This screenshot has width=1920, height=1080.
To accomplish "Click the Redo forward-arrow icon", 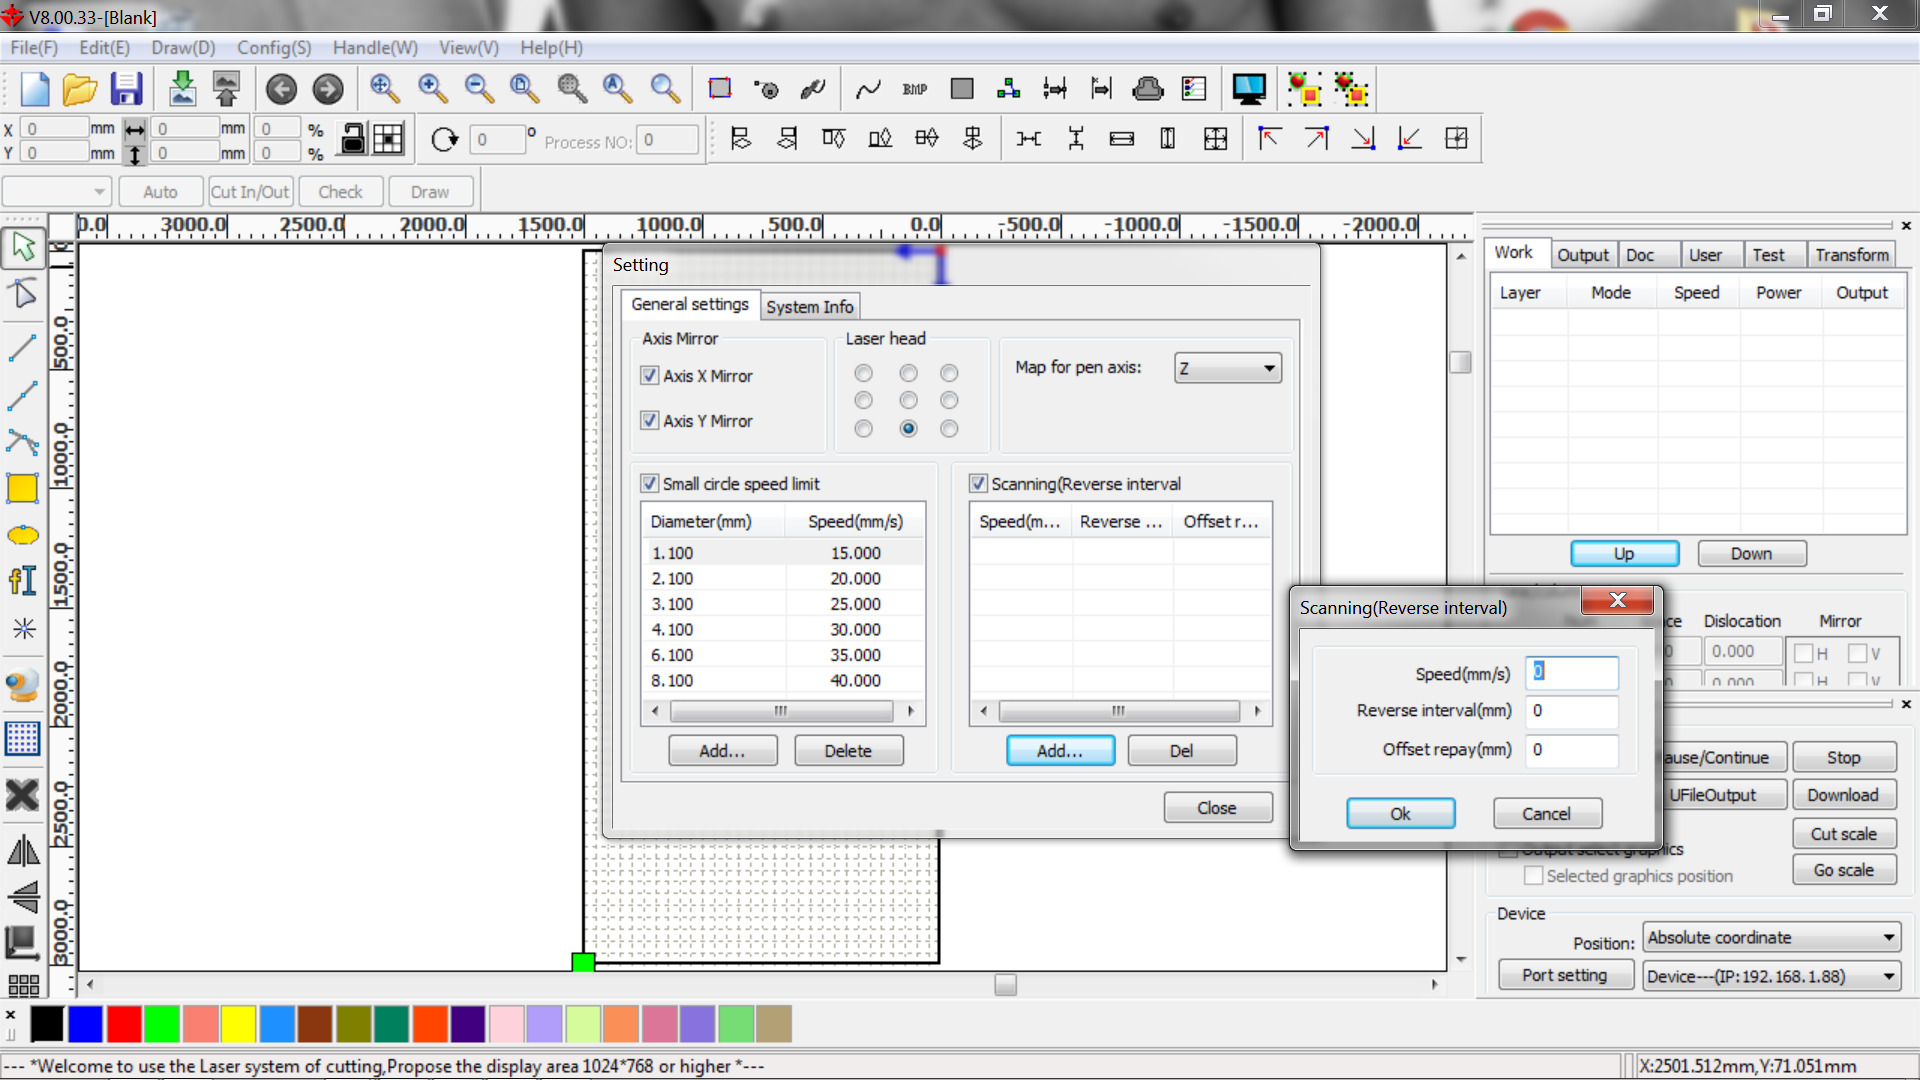I will 327,89.
